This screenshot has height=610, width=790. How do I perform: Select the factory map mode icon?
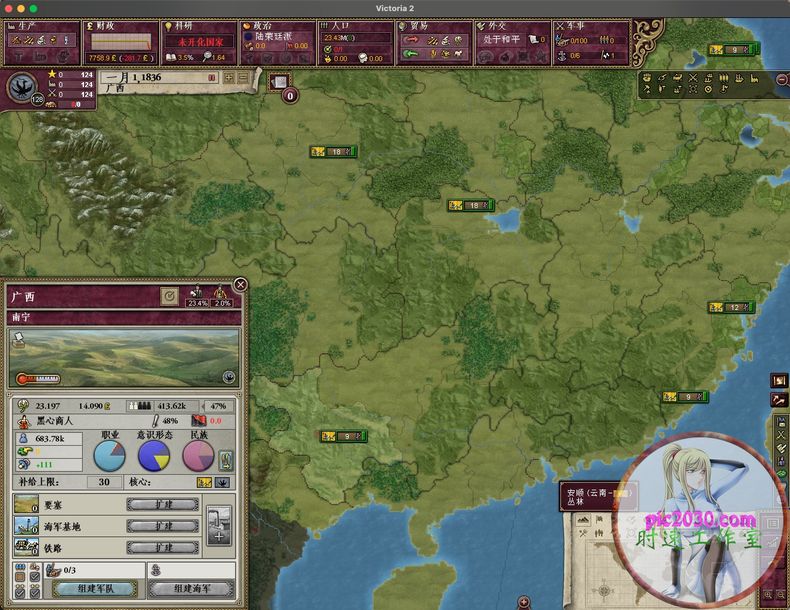[x=754, y=78]
